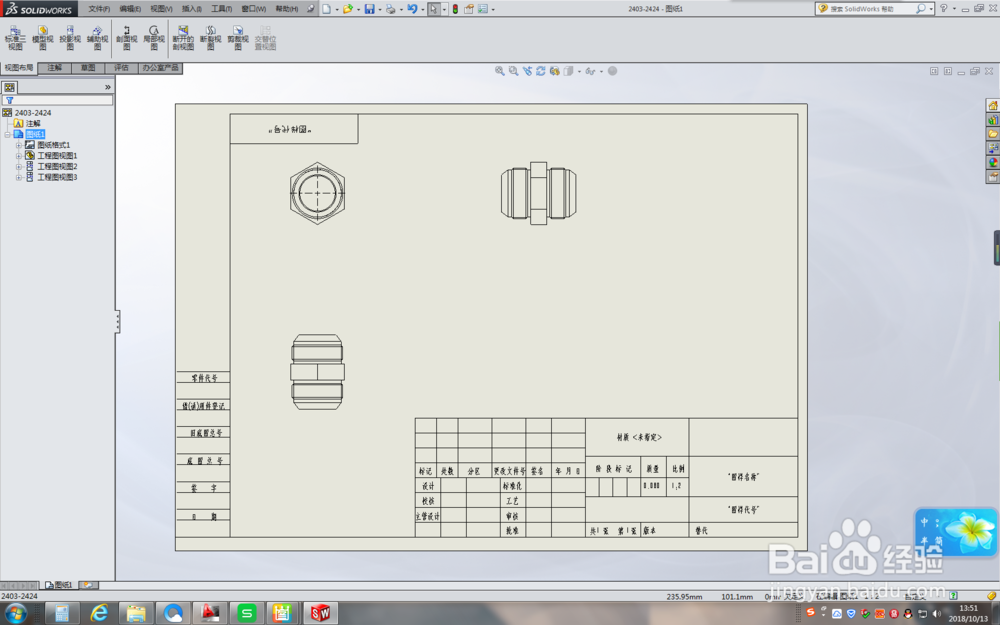
Task: Open the 视图(V) menu
Action: [161, 9]
